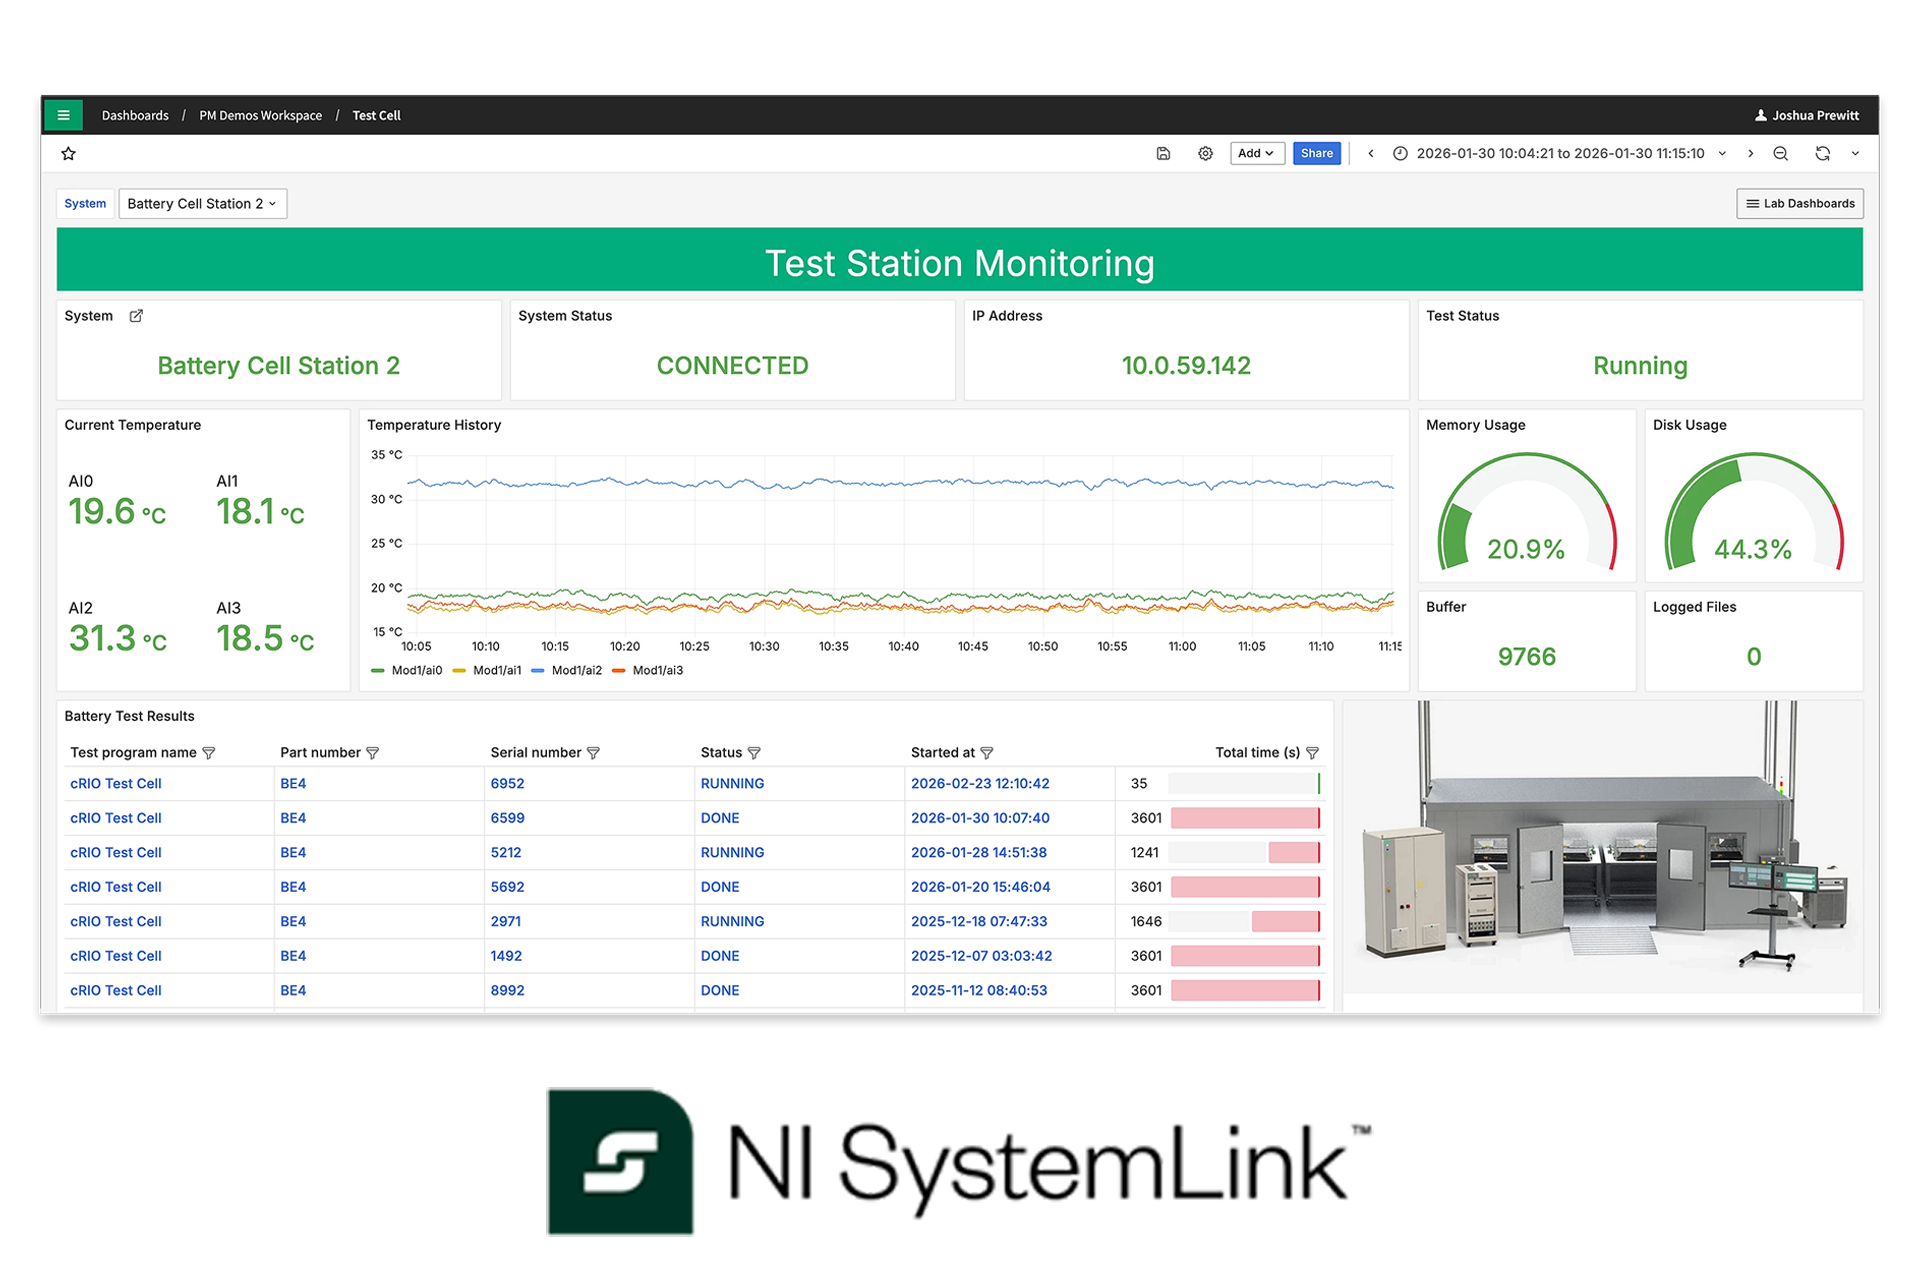Mark dashboard as favorite with star icon
This screenshot has height=1280, width=1920.
tap(68, 153)
